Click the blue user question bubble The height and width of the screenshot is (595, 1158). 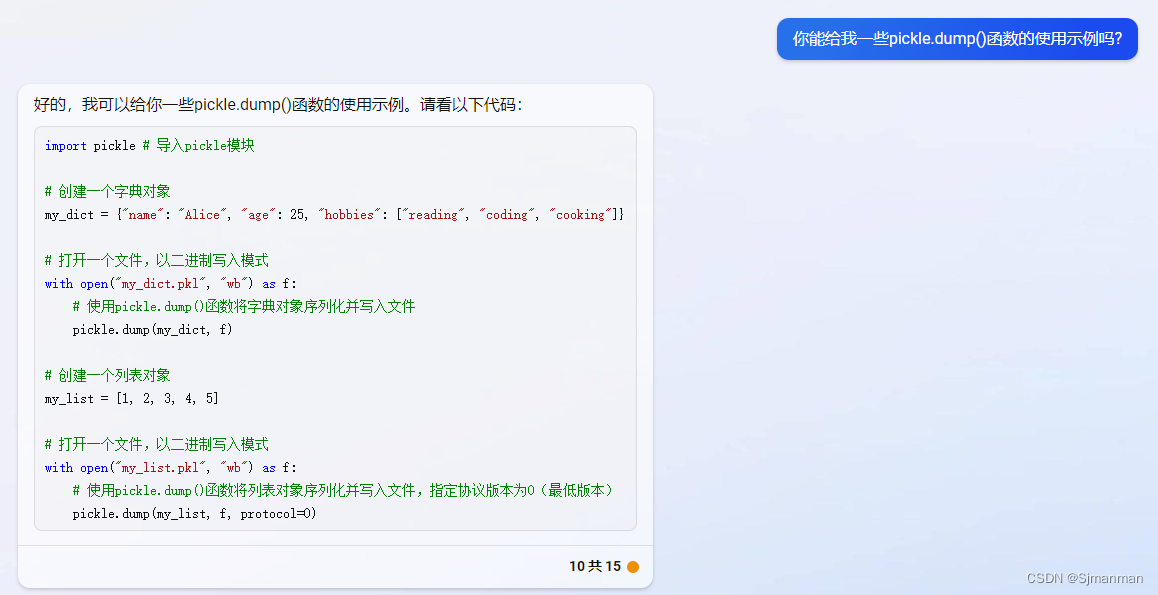[x=956, y=39]
